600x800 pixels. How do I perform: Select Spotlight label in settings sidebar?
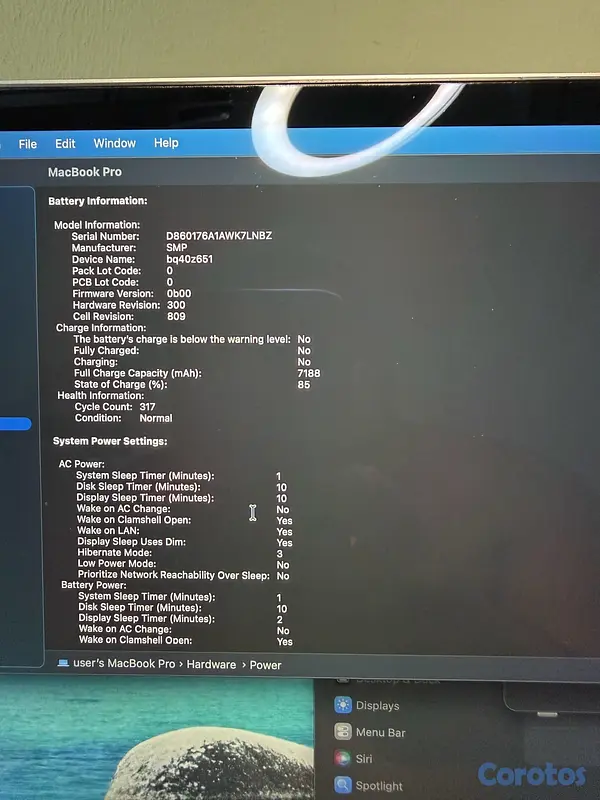tap(379, 786)
